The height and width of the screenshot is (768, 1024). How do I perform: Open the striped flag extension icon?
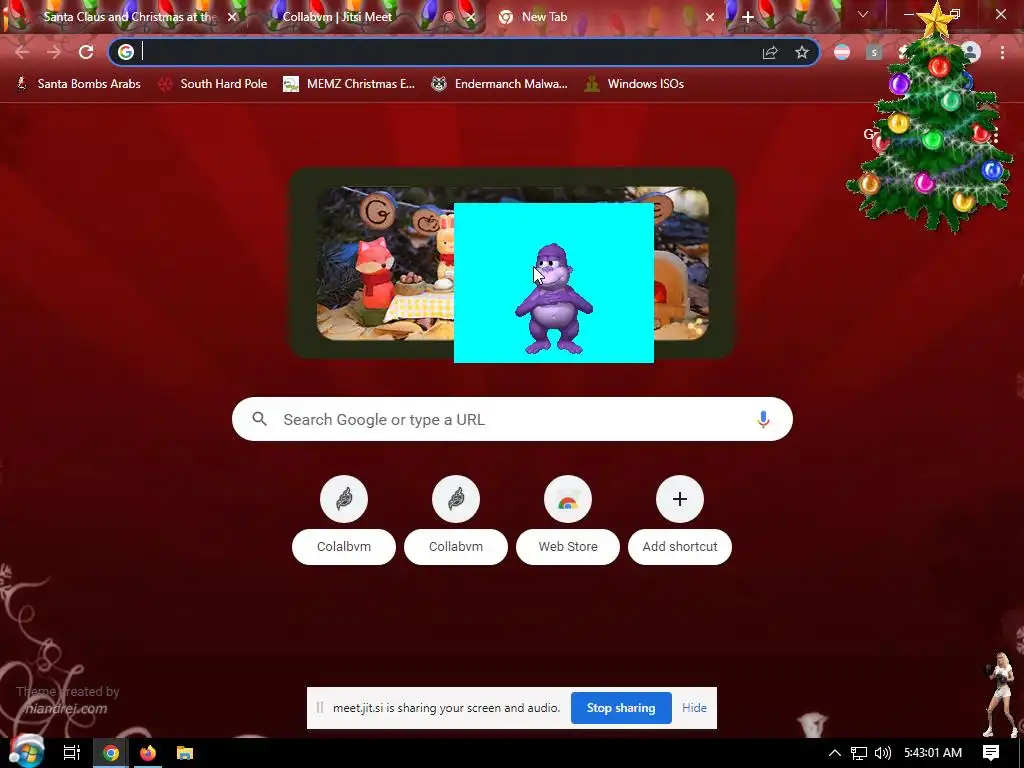pyautogui.click(x=842, y=52)
